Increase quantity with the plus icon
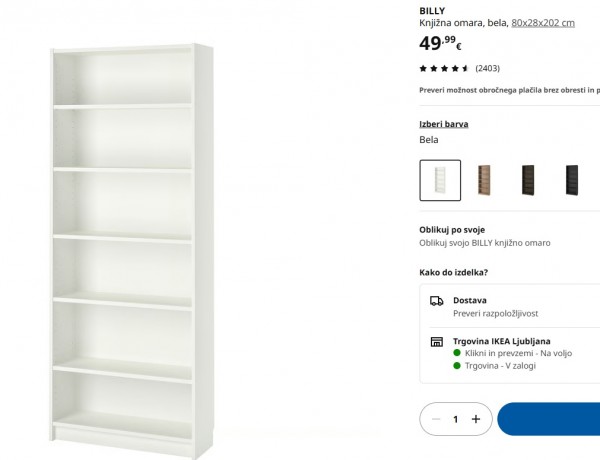The height and width of the screenshot is (460, 600). (476, 419)
